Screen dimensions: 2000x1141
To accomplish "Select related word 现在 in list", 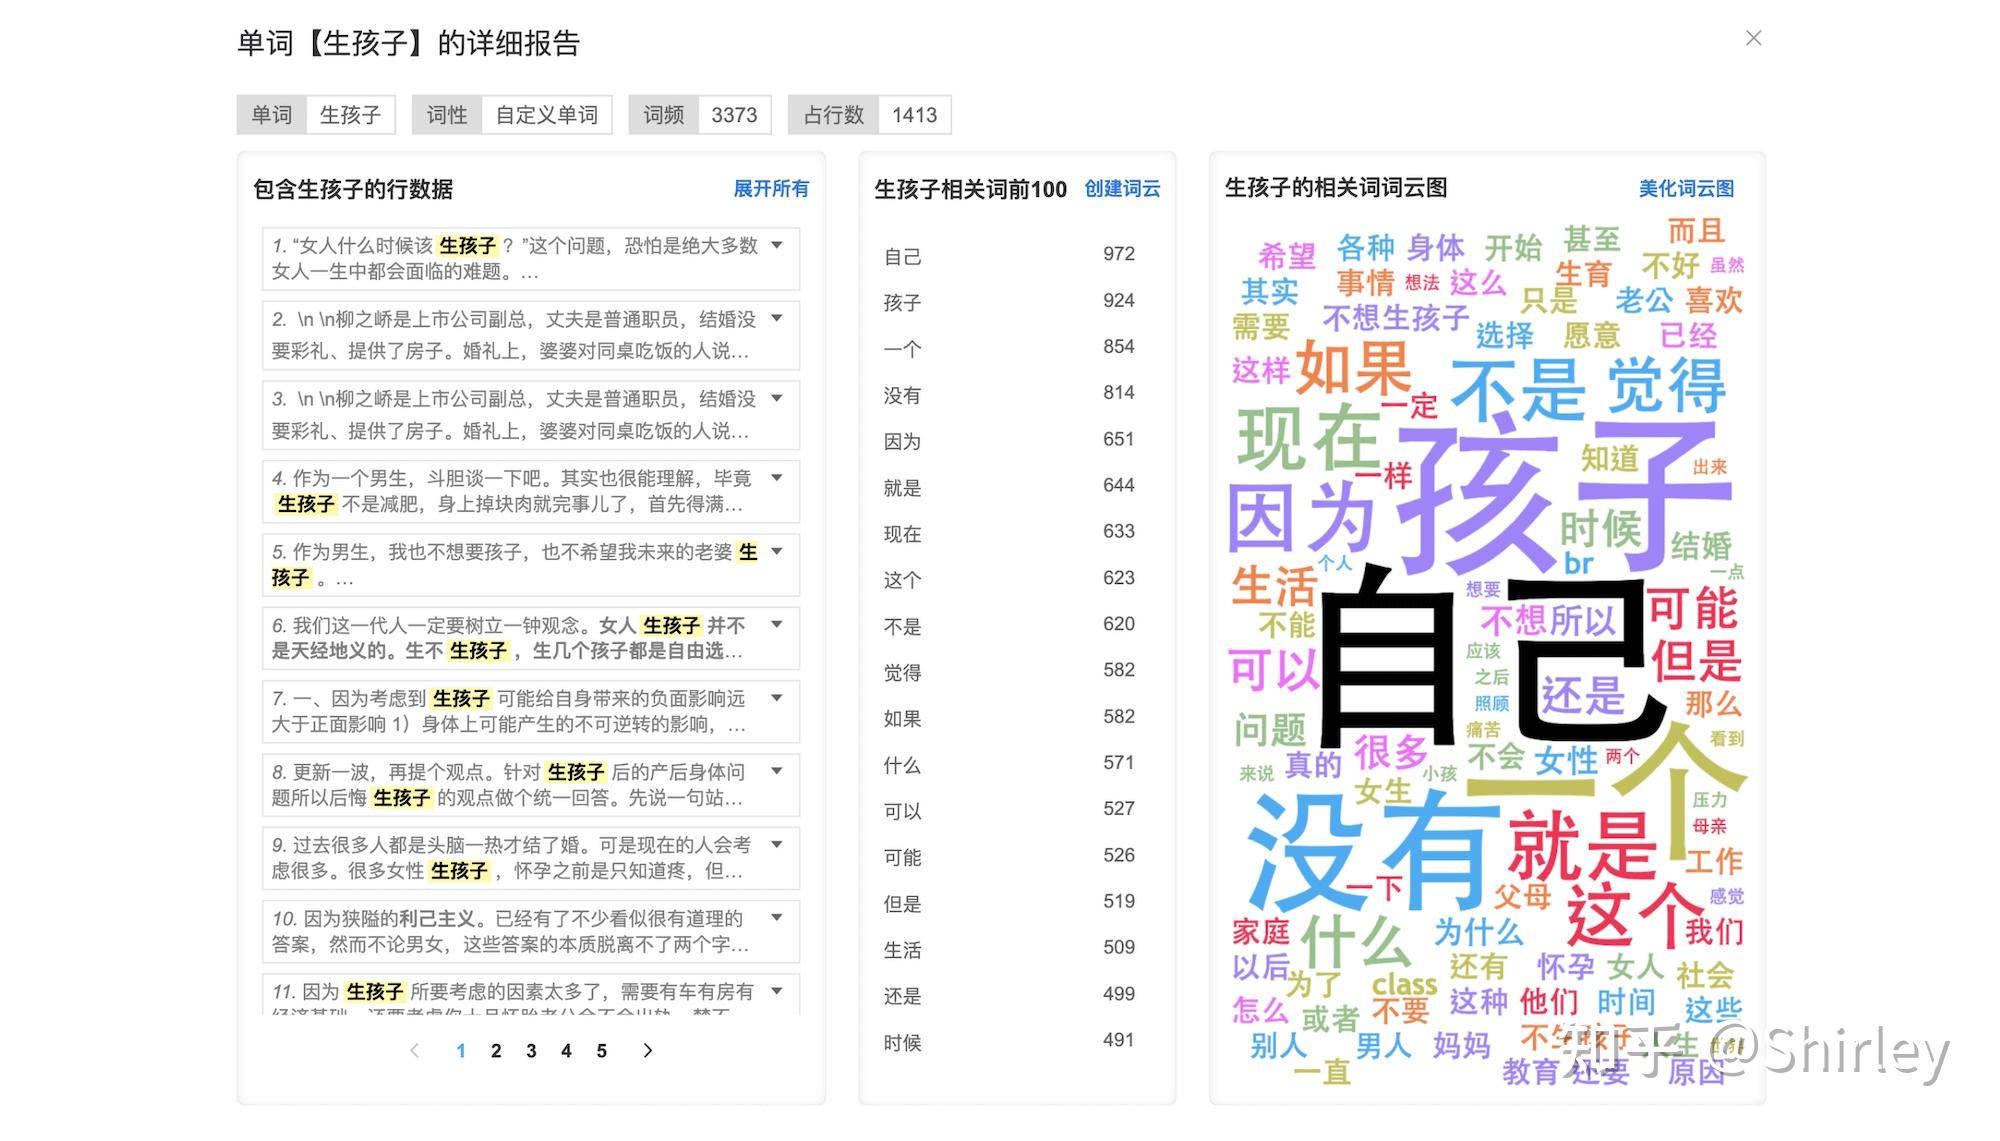I will 902,534.
